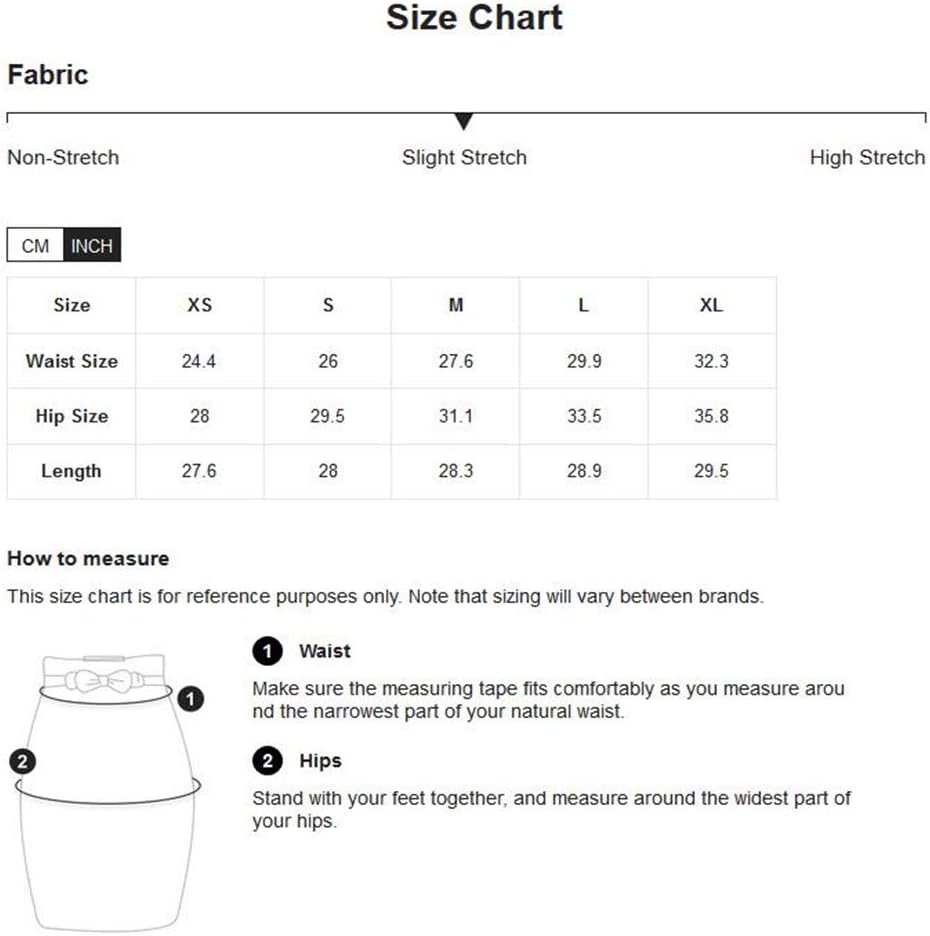Select the XL size column header
Image resolution: width=930 pixels, height=936 pixels.
(712, 305)
